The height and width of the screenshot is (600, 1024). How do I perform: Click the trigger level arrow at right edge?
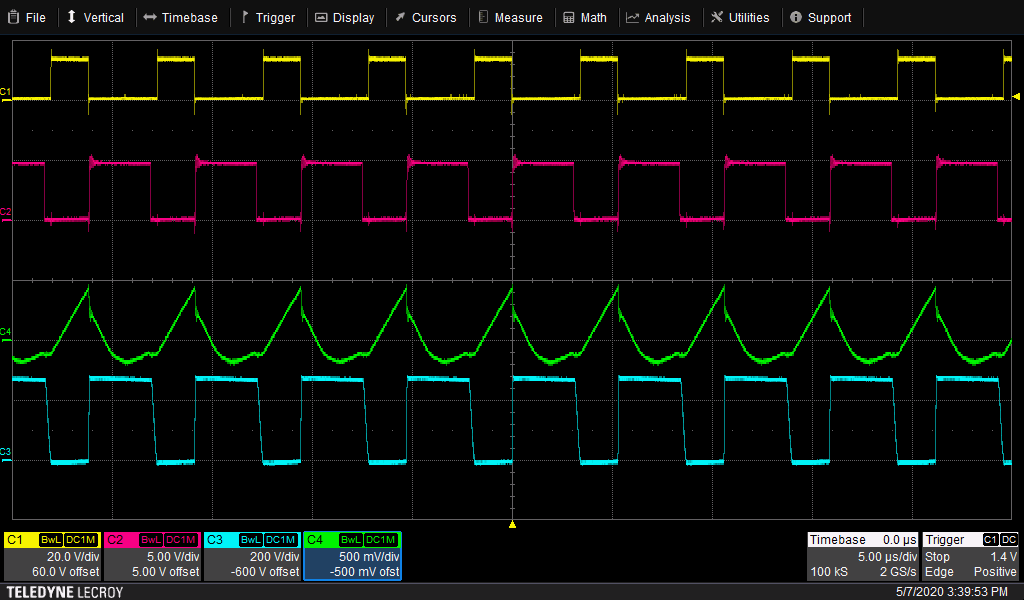(x=1016, y=96)
